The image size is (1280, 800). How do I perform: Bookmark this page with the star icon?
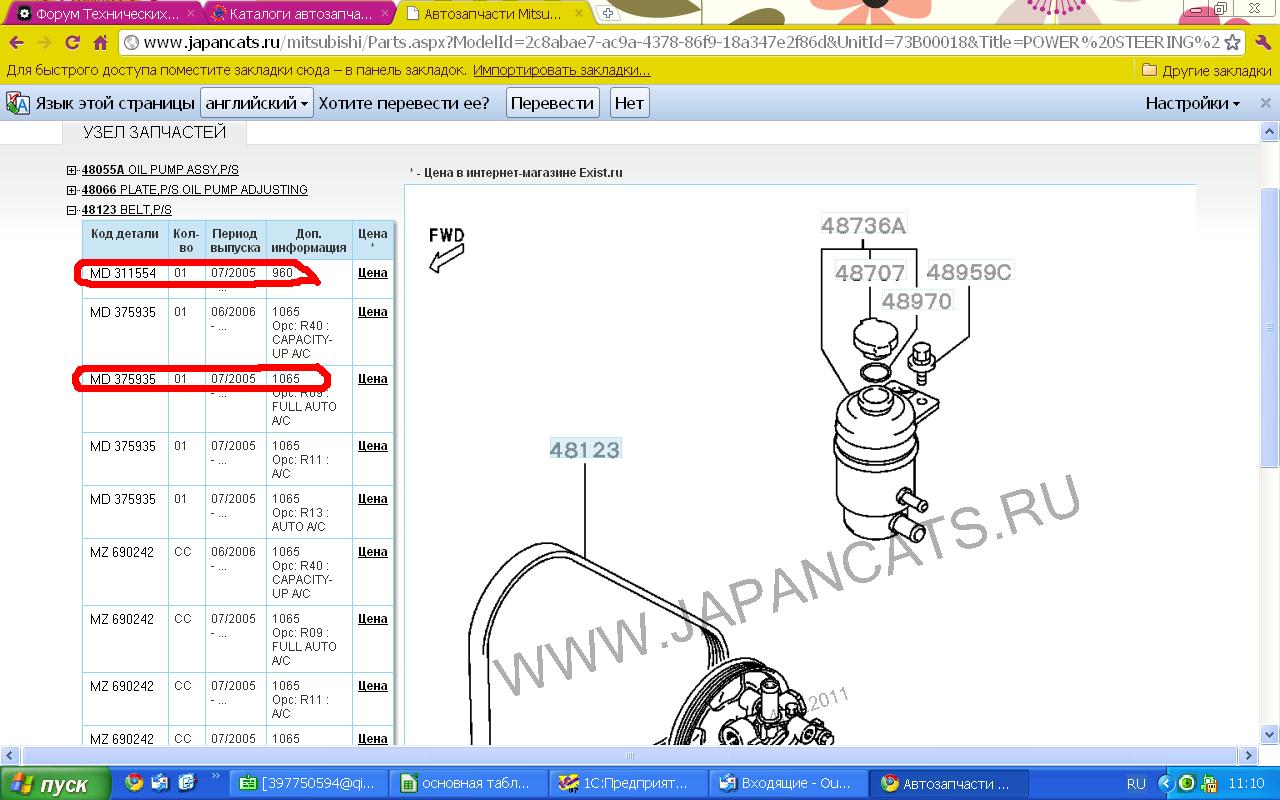pos(1232,43)
